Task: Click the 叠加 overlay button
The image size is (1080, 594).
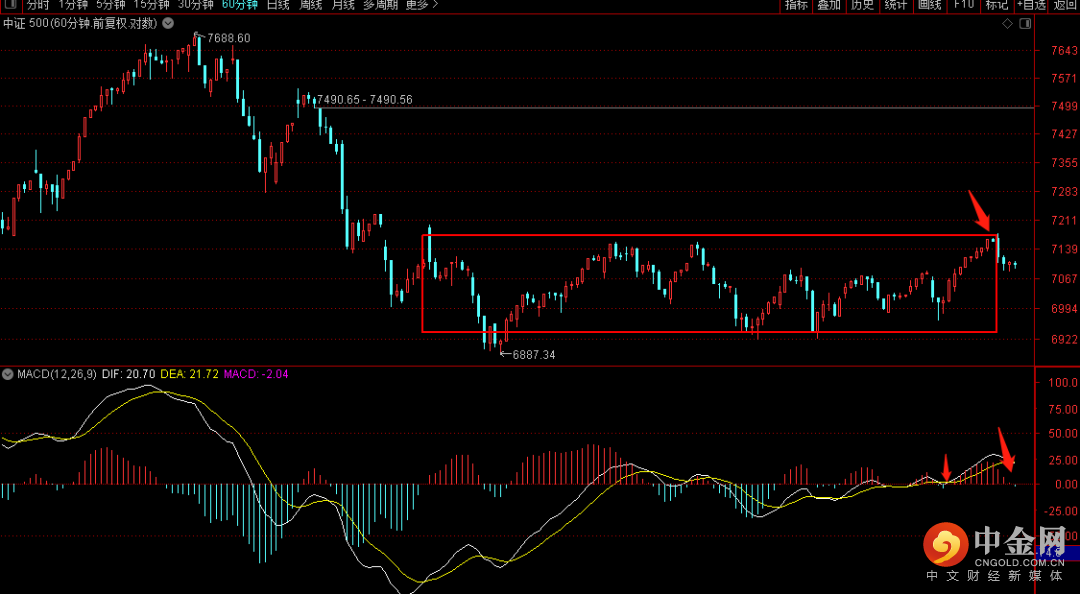Action: coord(829,5)
